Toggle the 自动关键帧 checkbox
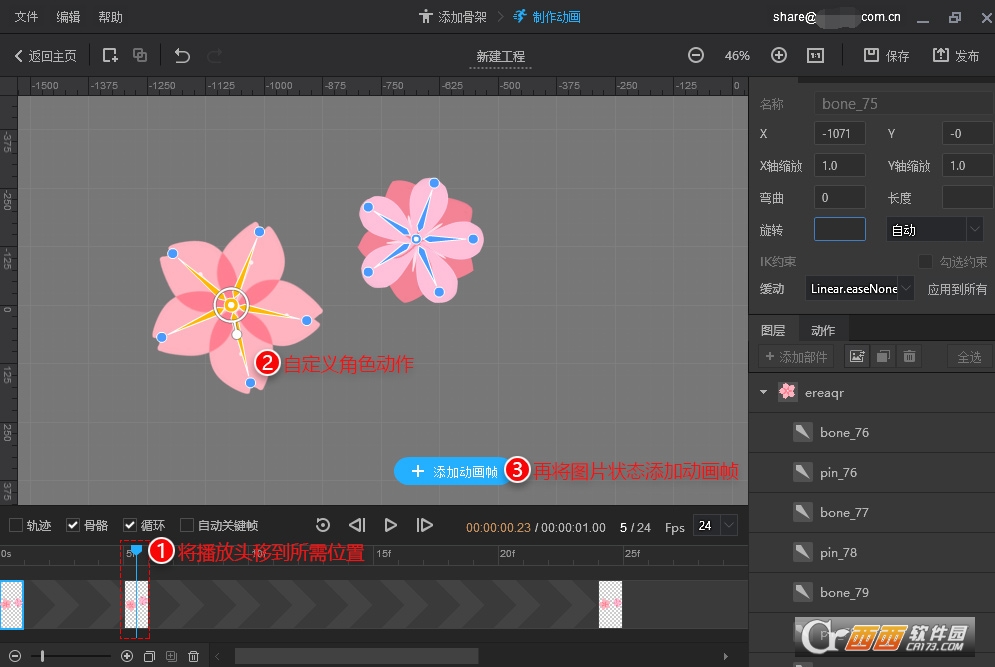 [x=187, y=525]
